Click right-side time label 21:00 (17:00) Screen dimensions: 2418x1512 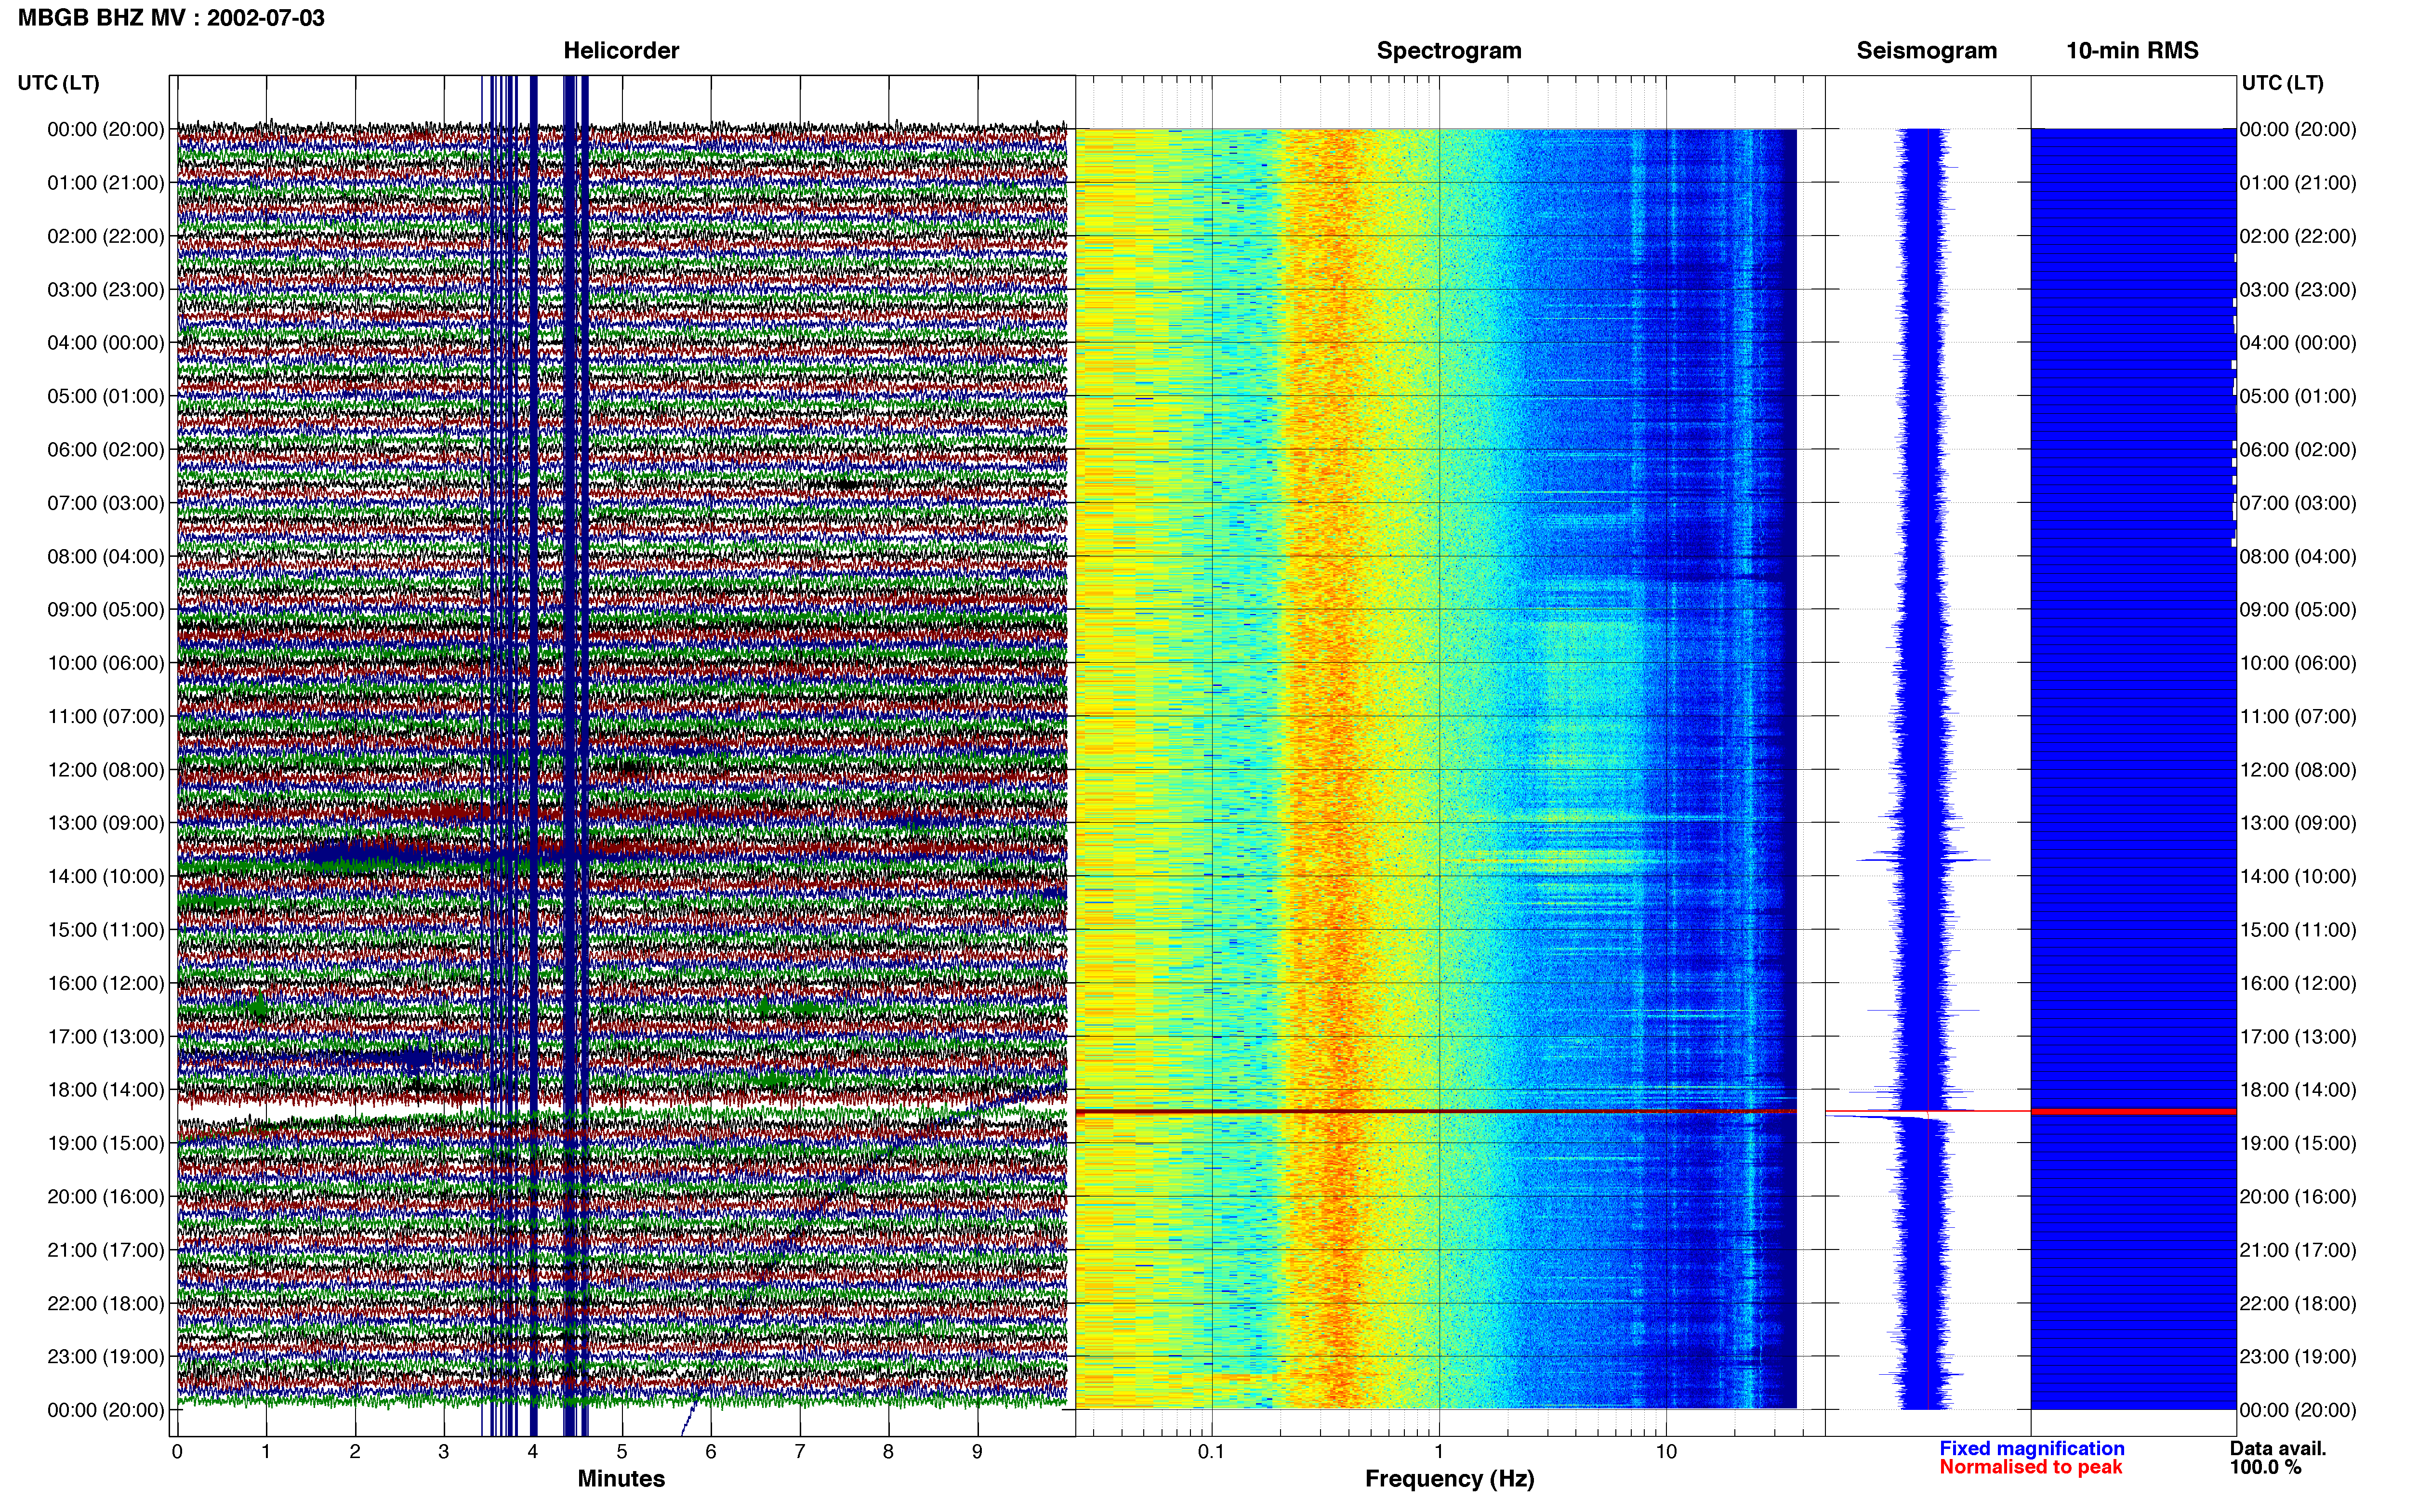(2298, 1250)
